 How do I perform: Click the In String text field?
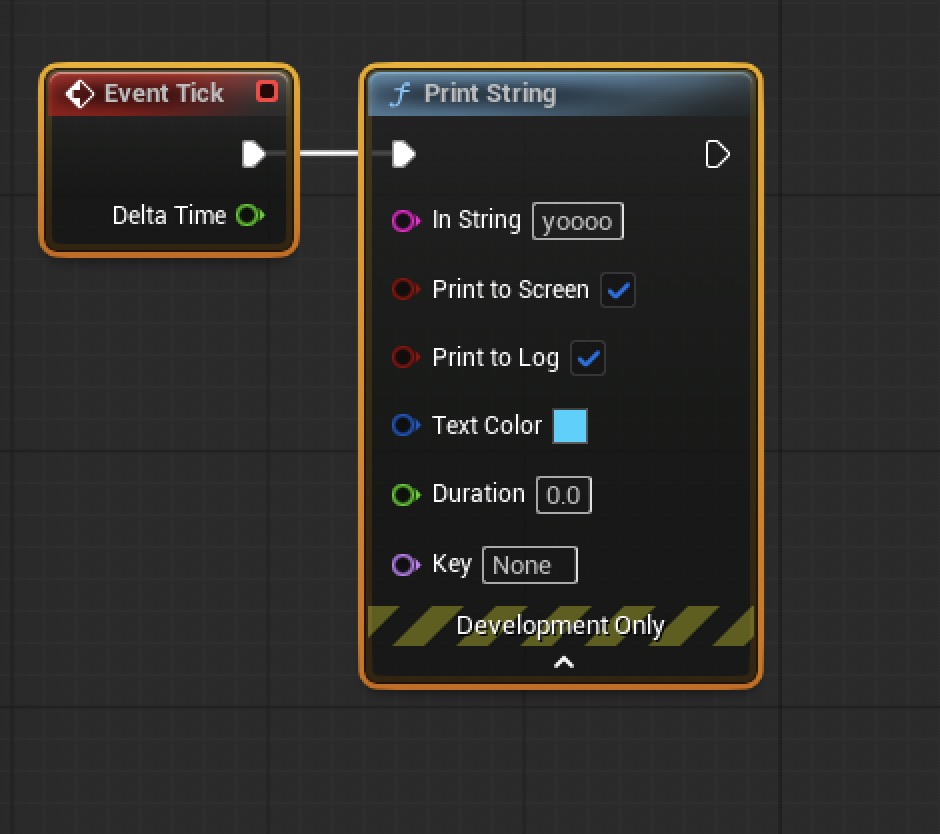(x=578, y=221)
